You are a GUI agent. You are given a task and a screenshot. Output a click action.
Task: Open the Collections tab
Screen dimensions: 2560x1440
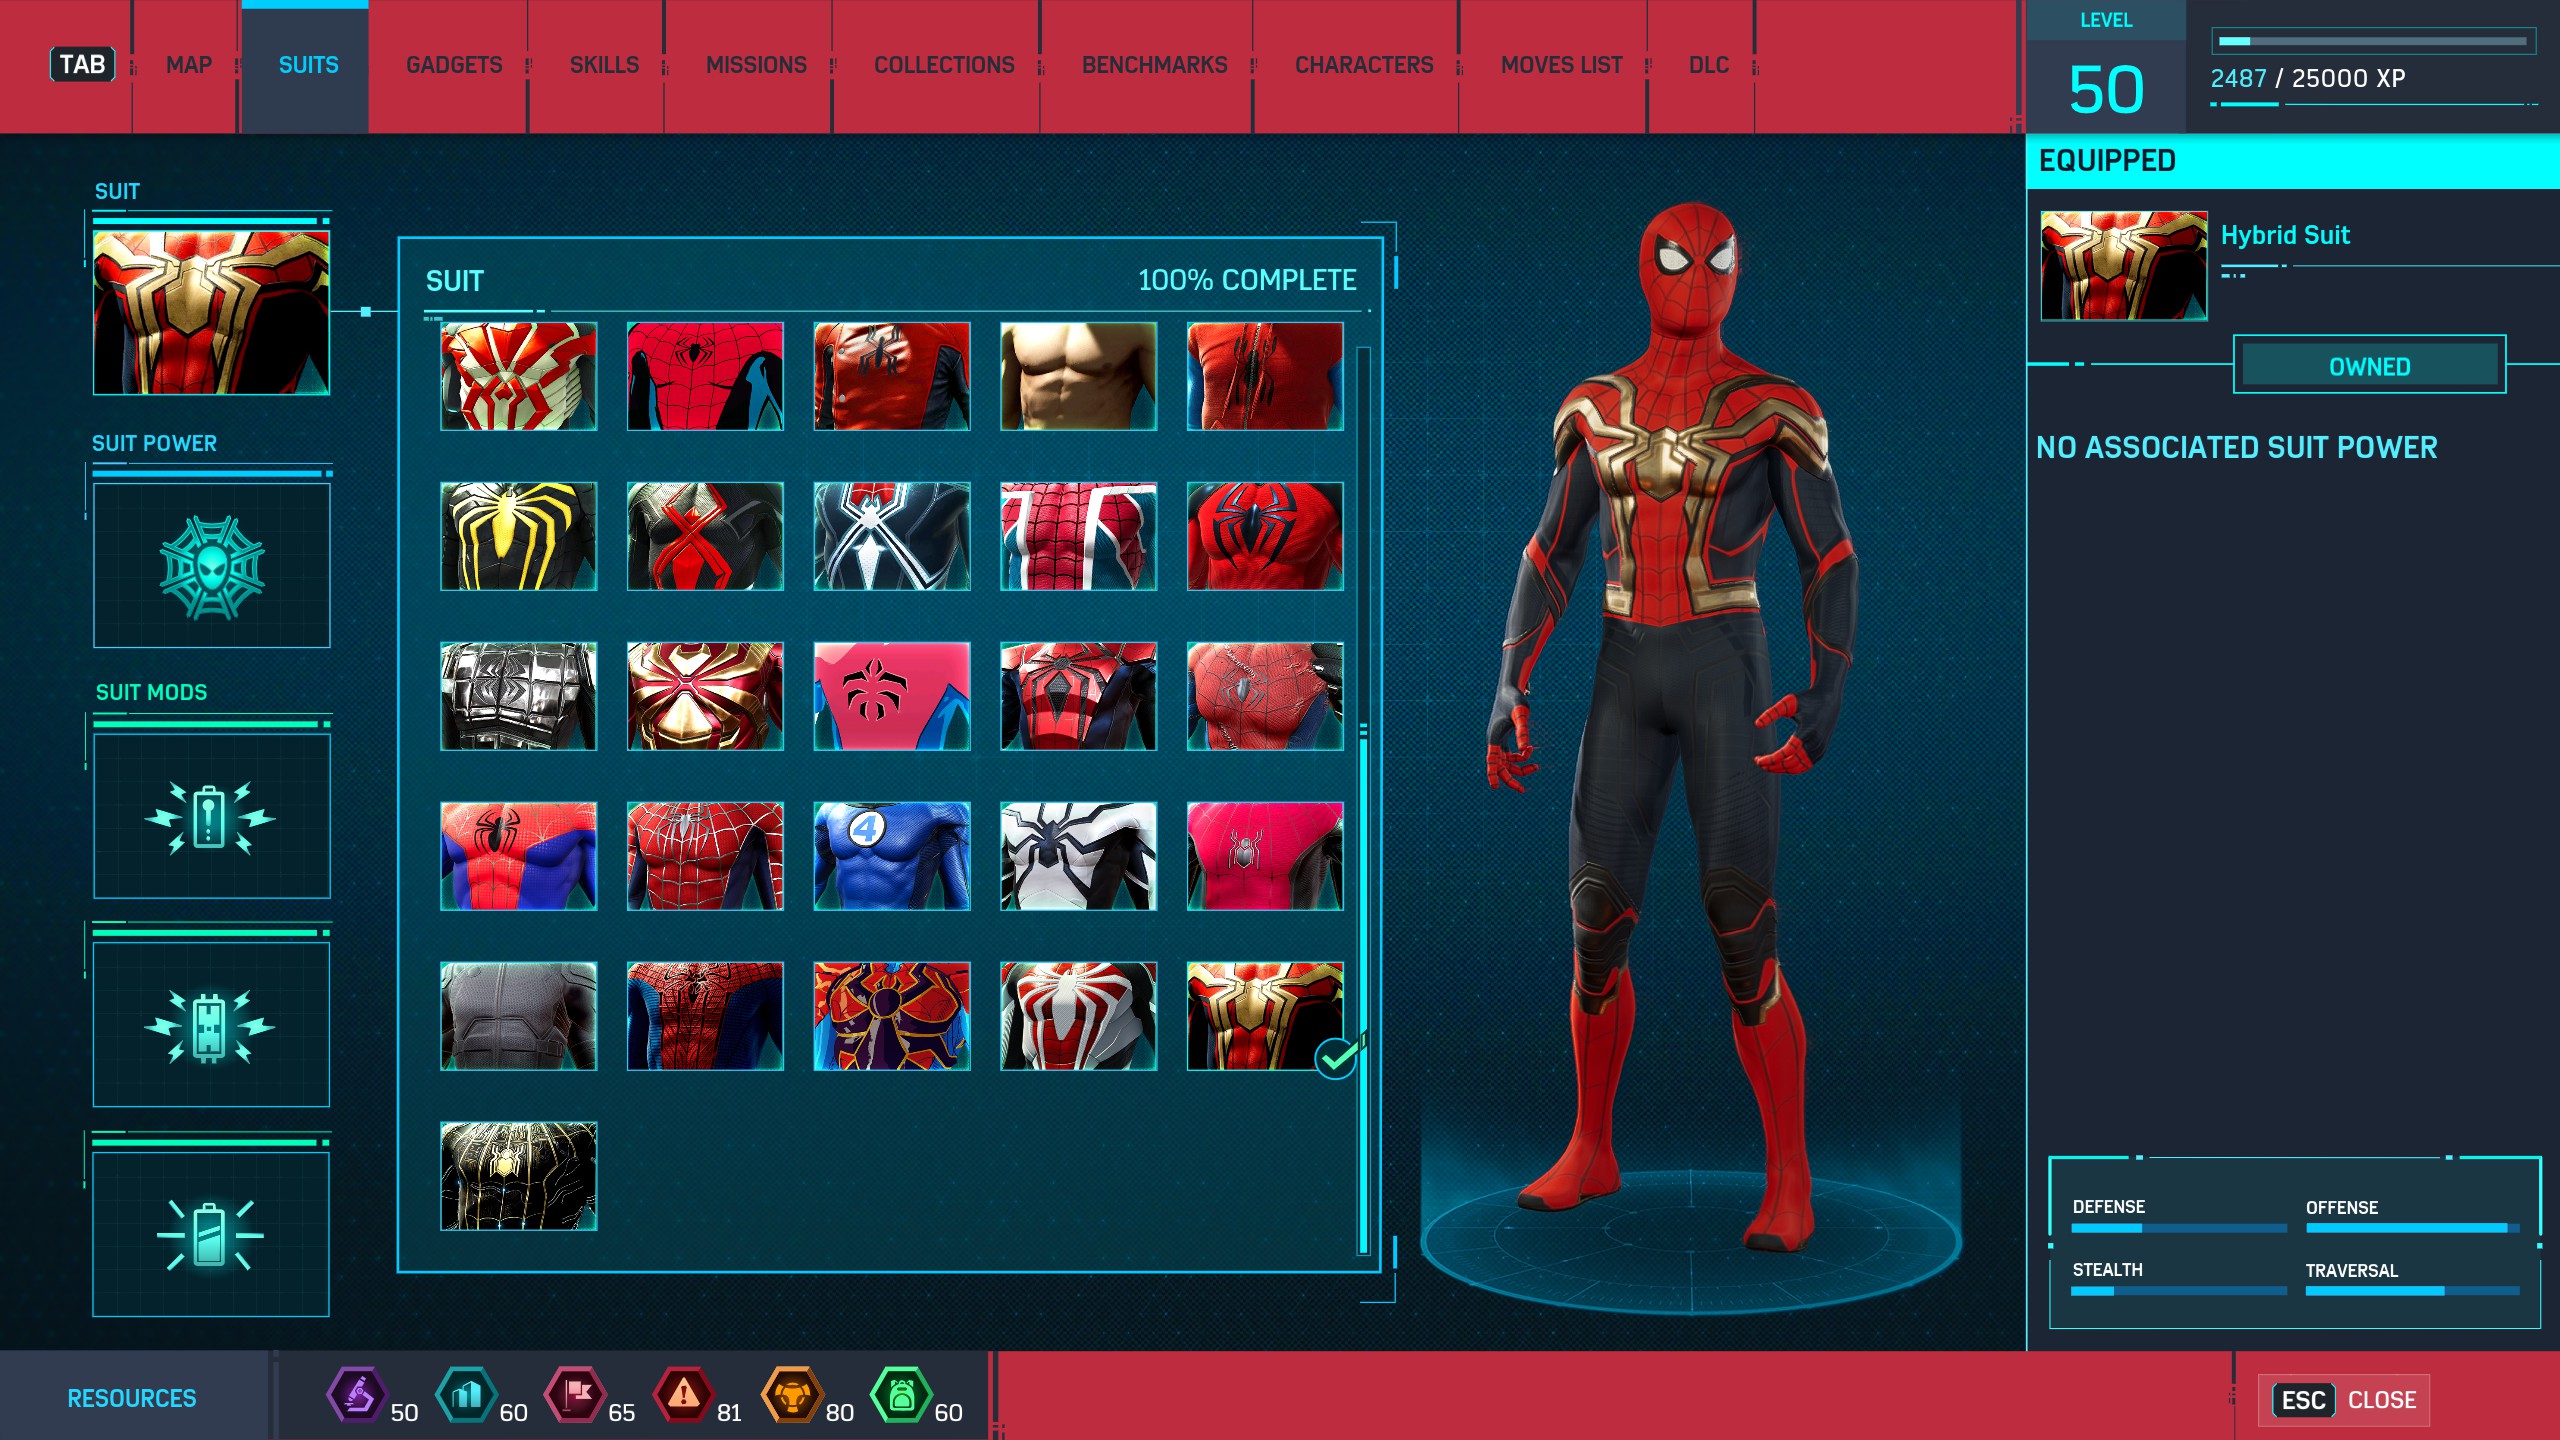click(x=944, y=66)
